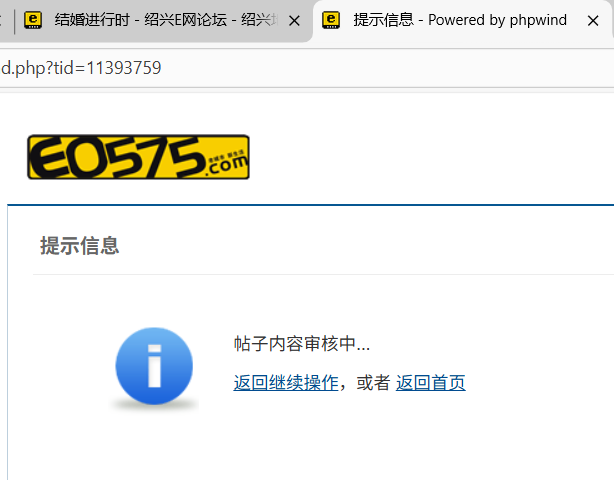
Task: Click the favicon of the 提示信息 tab
Action: tap(331, 20)
